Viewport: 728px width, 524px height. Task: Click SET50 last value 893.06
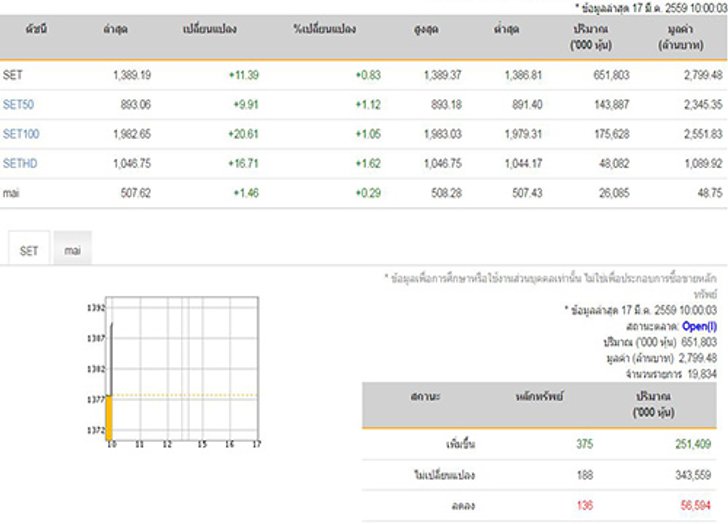[x=136, y=104]
